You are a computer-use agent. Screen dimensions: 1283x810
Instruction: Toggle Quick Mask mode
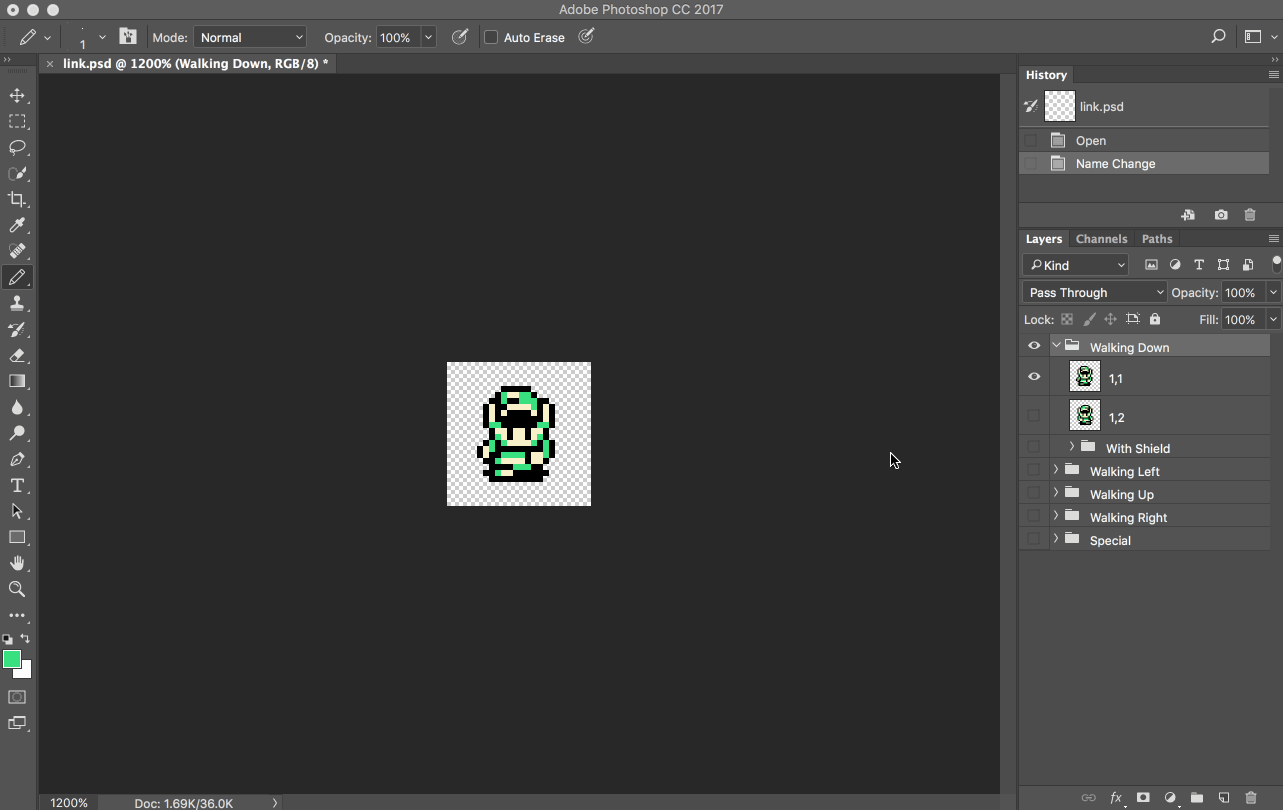17,697
